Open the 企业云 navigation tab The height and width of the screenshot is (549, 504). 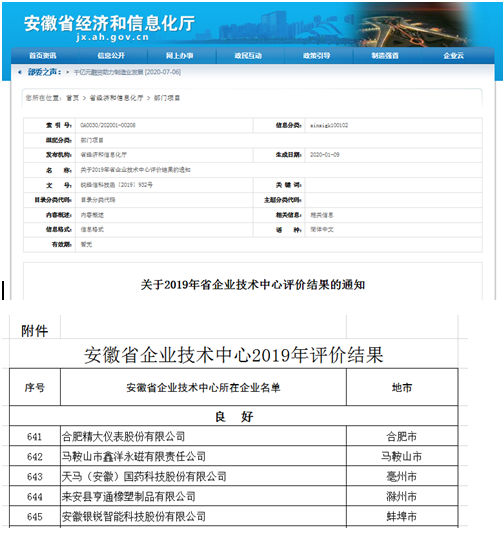(454, 56)
